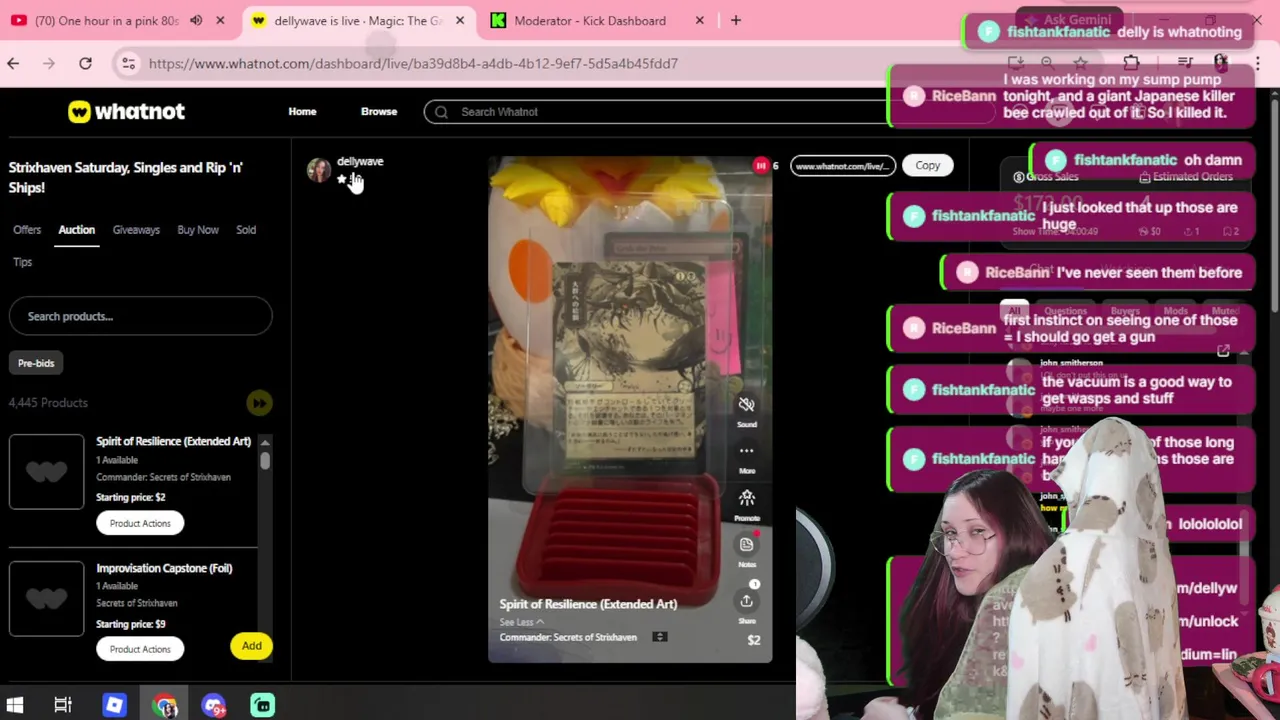This screenshot has width=1280, height=720.
Task: Go back with browser back arrow
Action: [x=13, y=63]
